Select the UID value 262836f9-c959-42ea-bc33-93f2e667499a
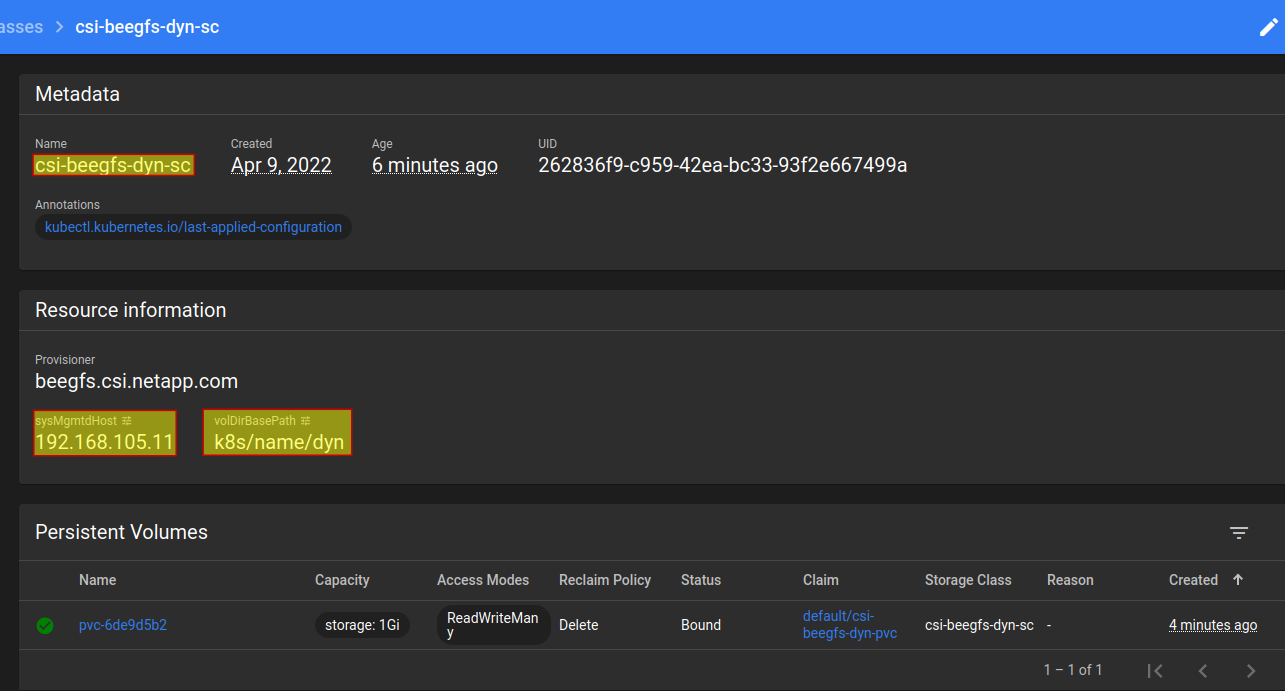The height and width of the screenshot is (691, 1285). point(723,165)
